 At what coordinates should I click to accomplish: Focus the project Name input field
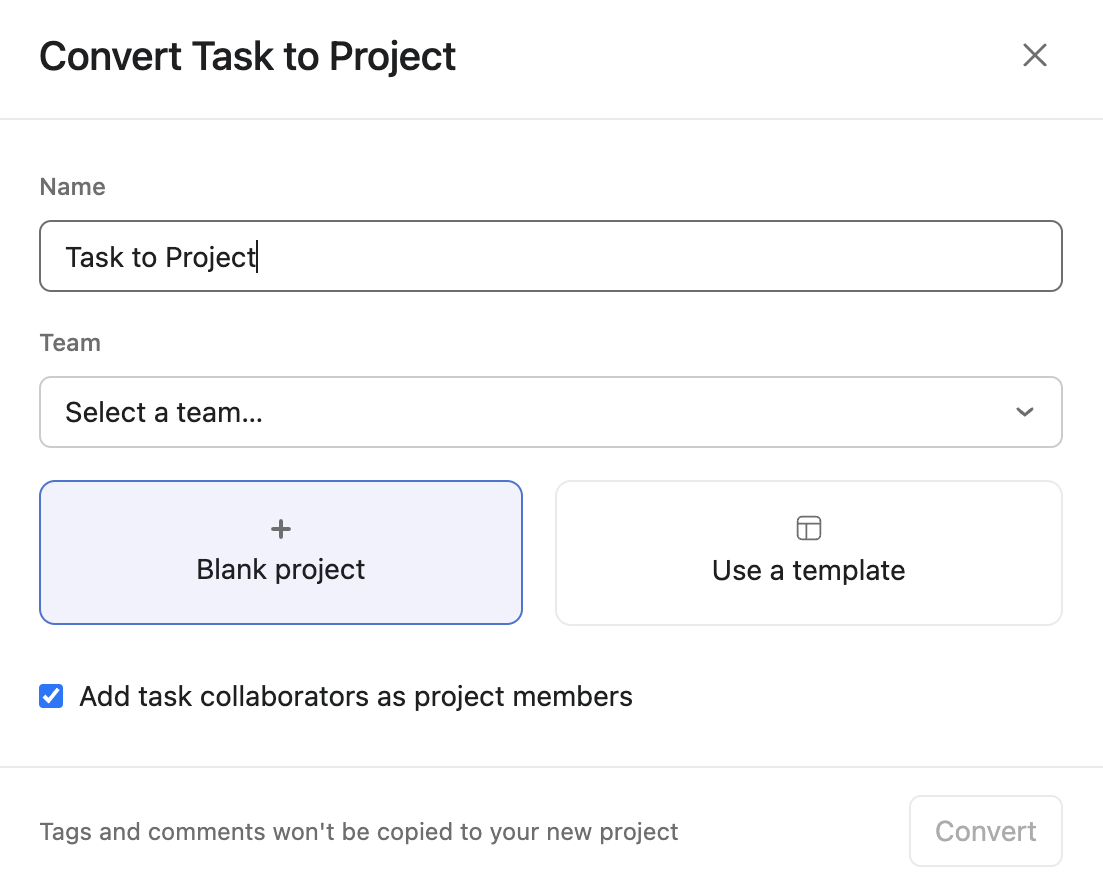(x=550, y=257)
